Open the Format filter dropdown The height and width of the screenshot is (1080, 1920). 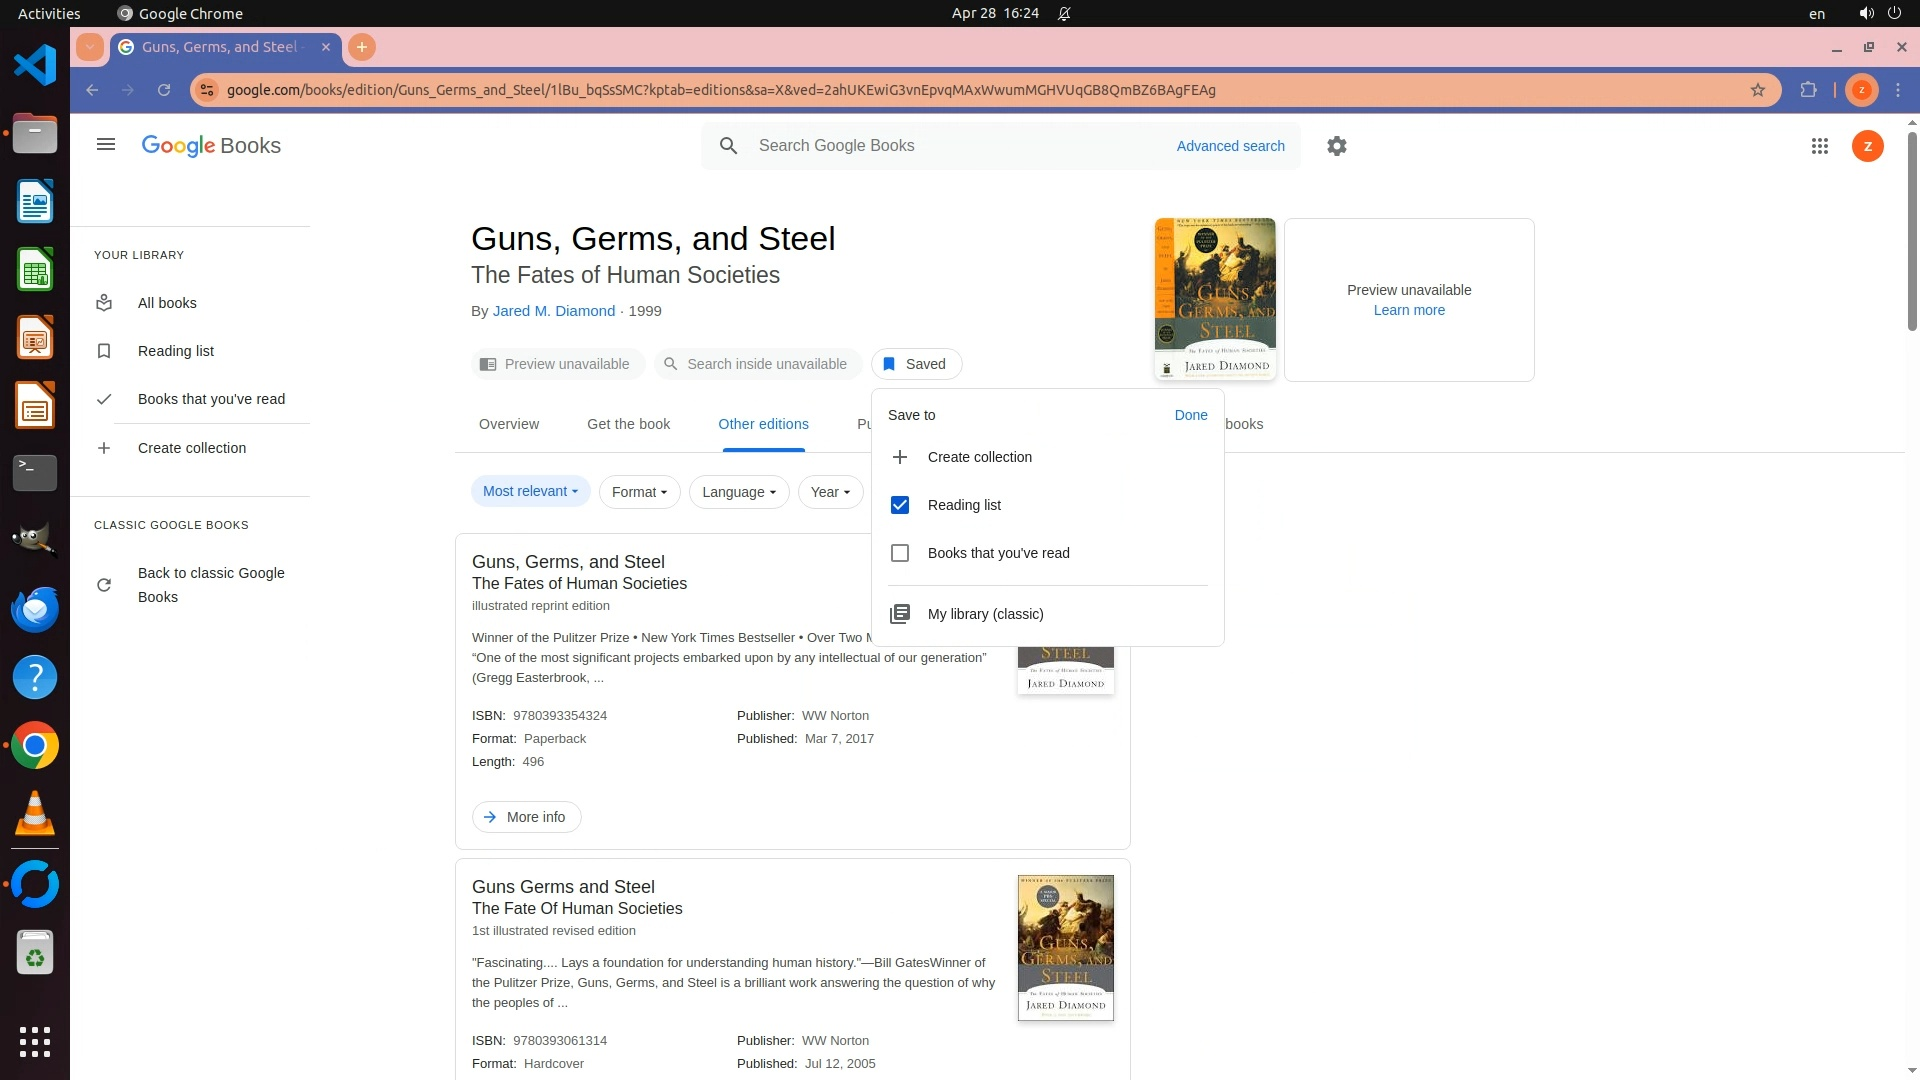639,492
